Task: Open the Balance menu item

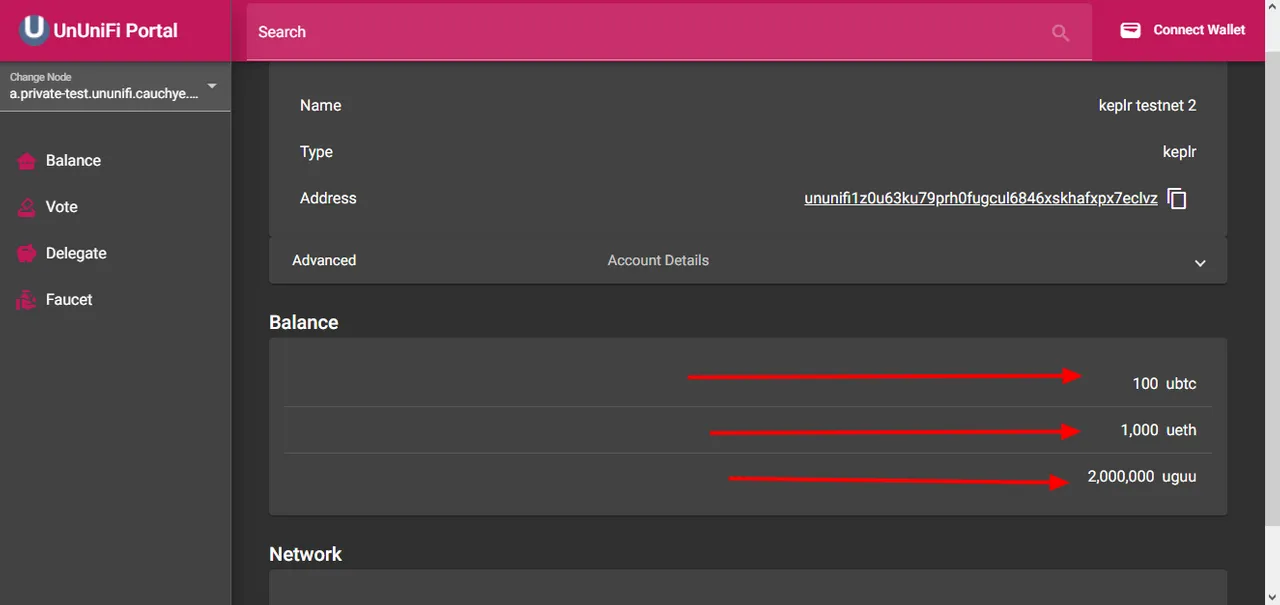Action: point(115,161)
